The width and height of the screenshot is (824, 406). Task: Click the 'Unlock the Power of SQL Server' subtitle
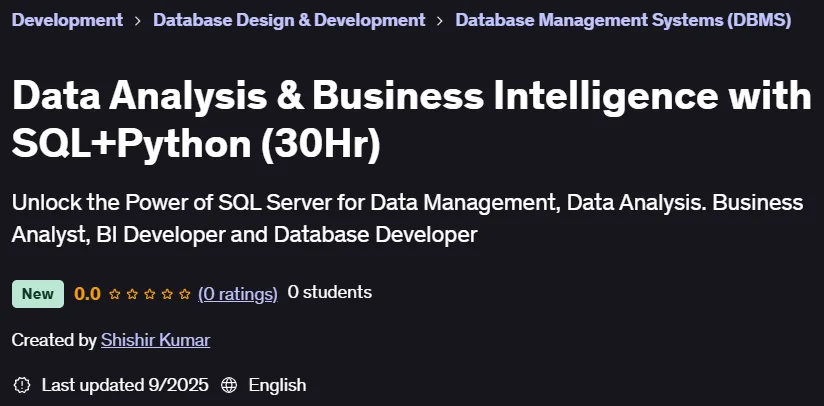[x=407, y=218]
